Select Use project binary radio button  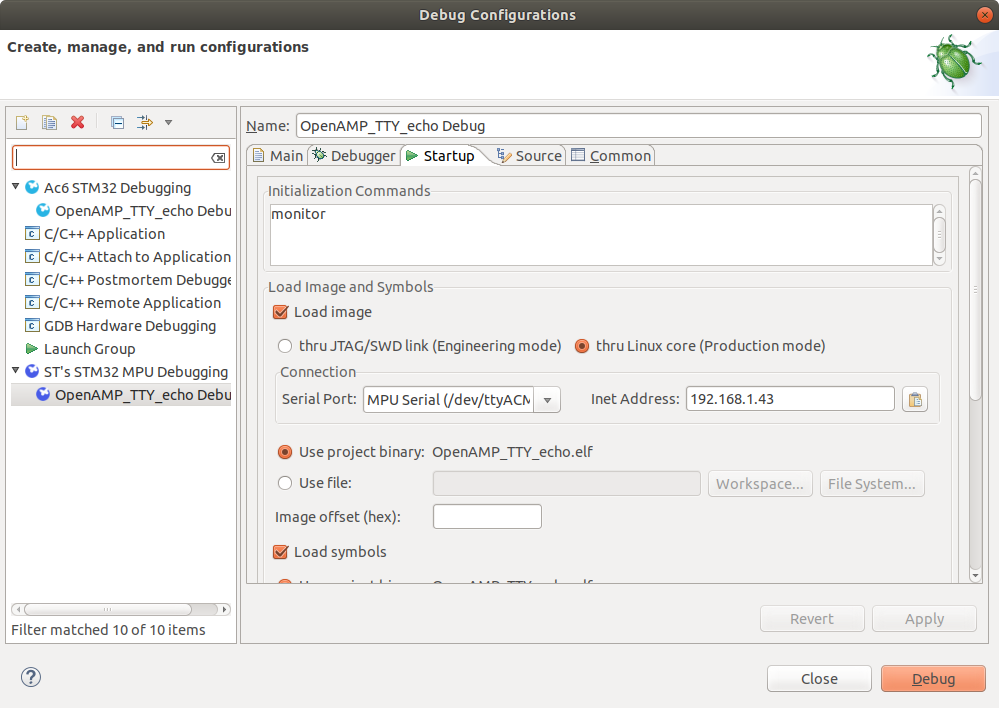285,452
